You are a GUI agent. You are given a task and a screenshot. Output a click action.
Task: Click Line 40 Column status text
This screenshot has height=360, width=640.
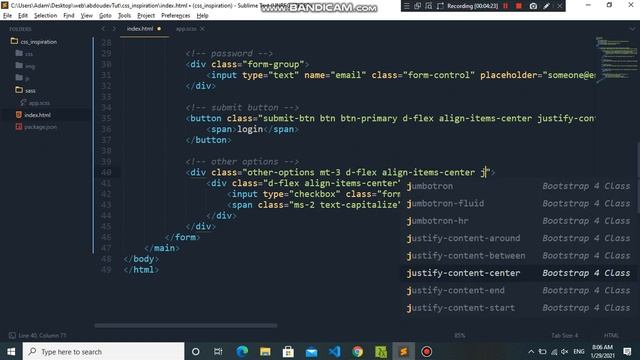[42, 336]
